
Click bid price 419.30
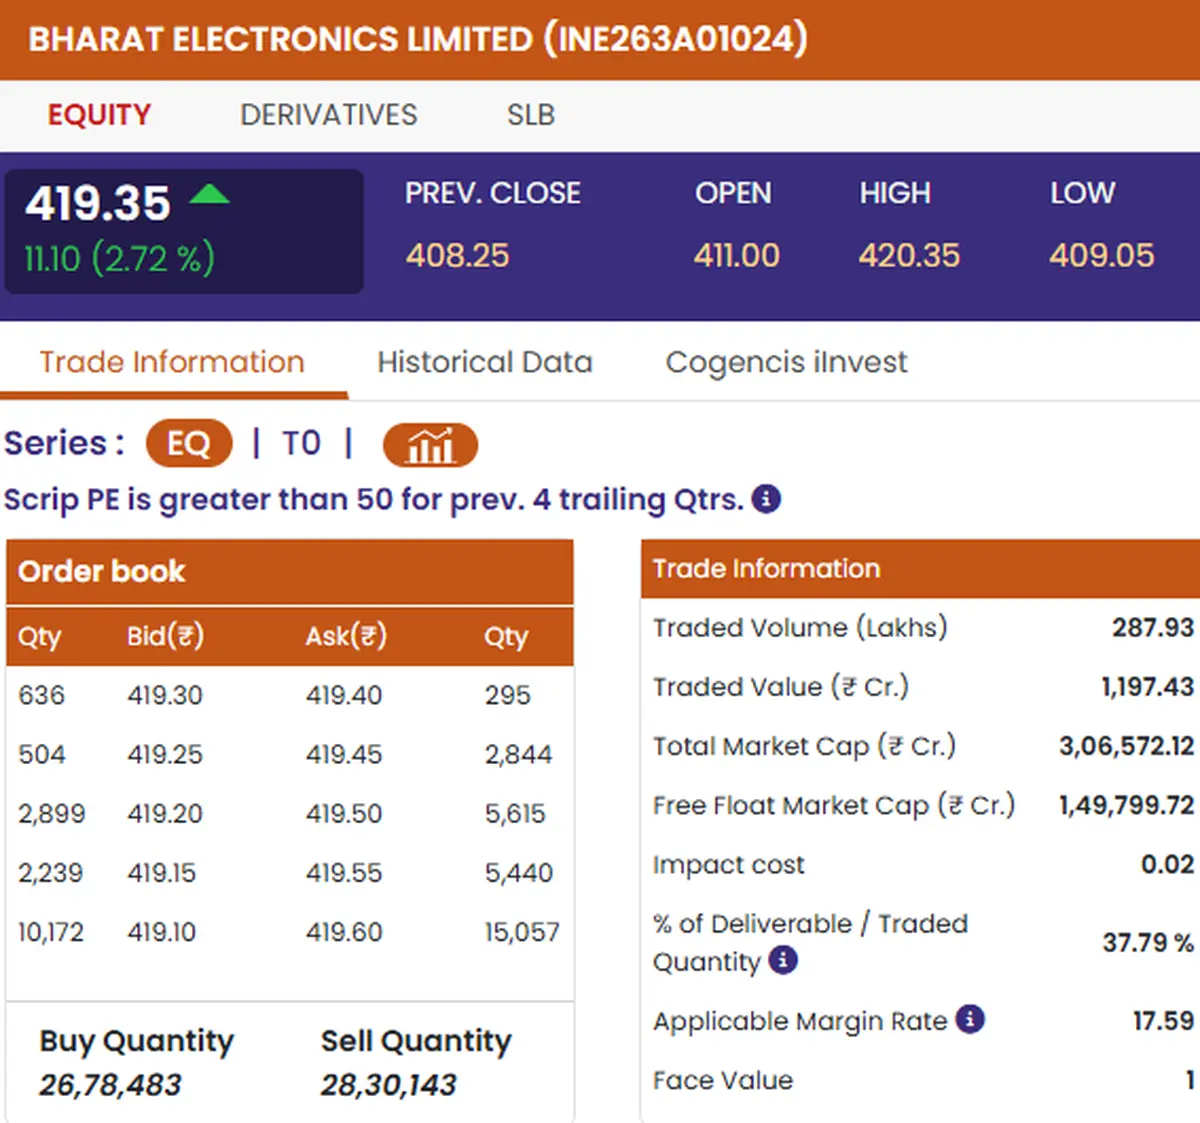[x=165, y=695]
